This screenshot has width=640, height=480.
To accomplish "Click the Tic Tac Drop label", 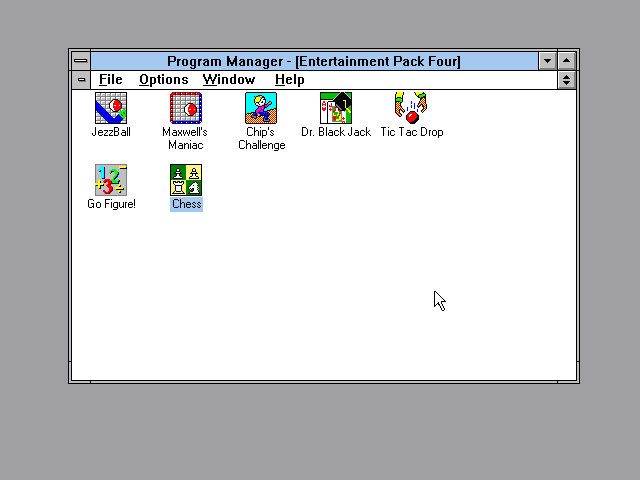I will point(412,132).
